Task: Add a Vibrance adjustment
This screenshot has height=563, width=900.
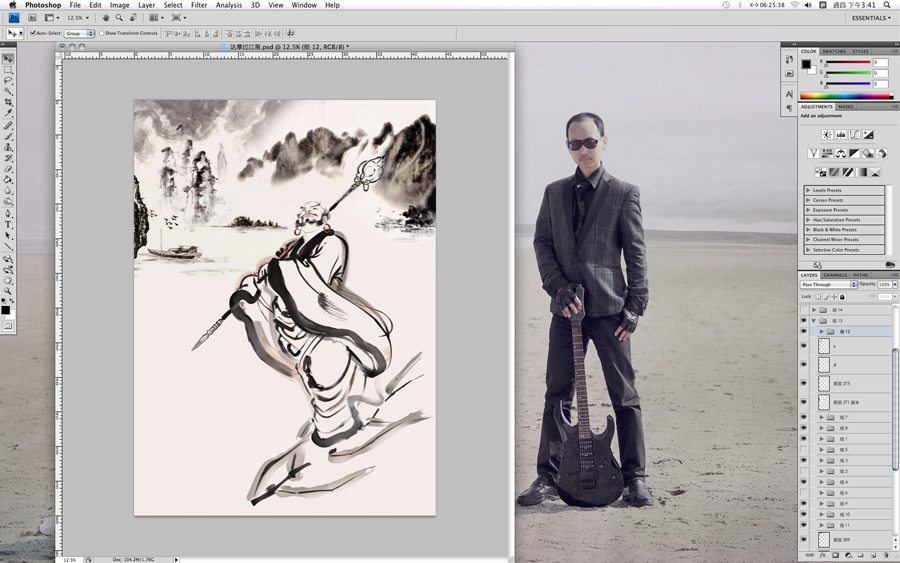Action: [813, 153]
